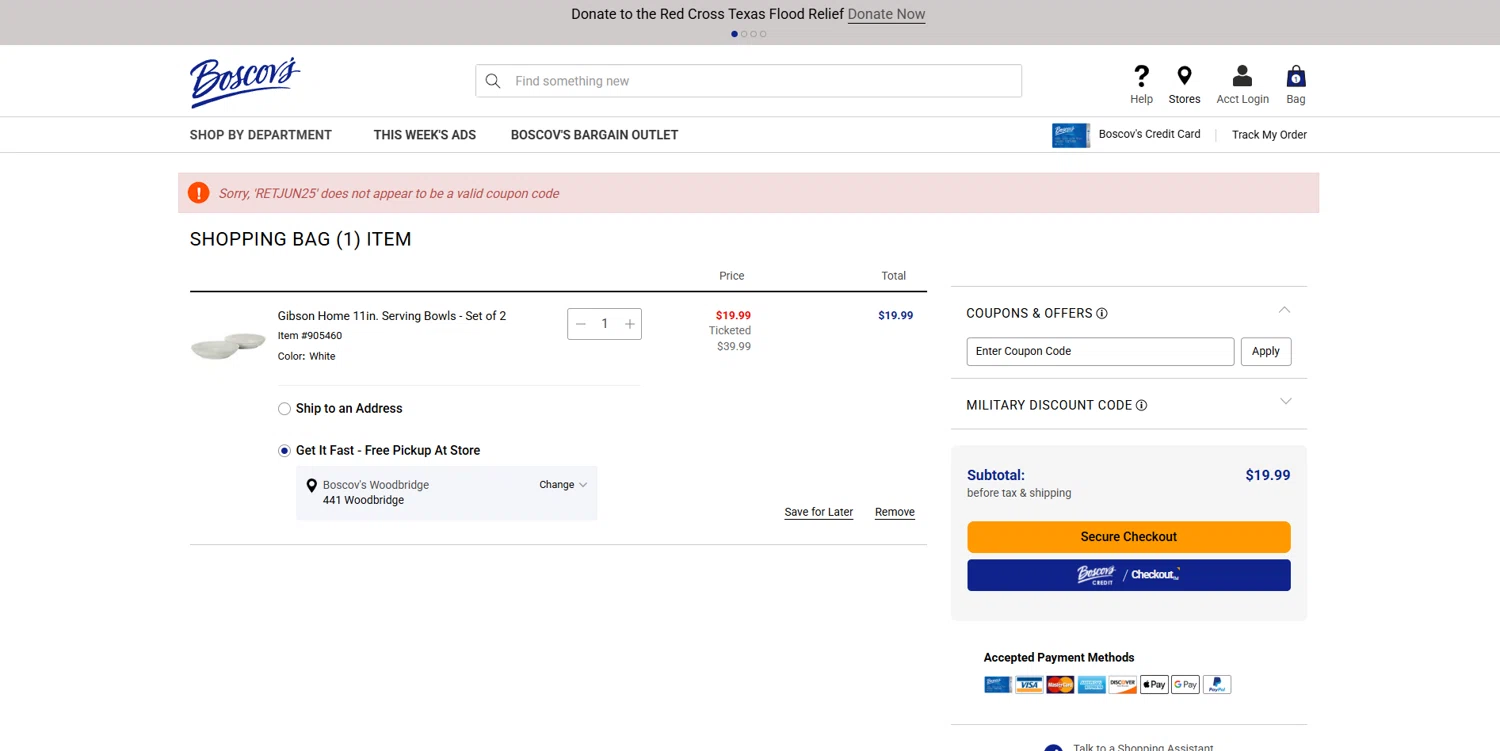Focus the Find something new search field

(748, 81)
